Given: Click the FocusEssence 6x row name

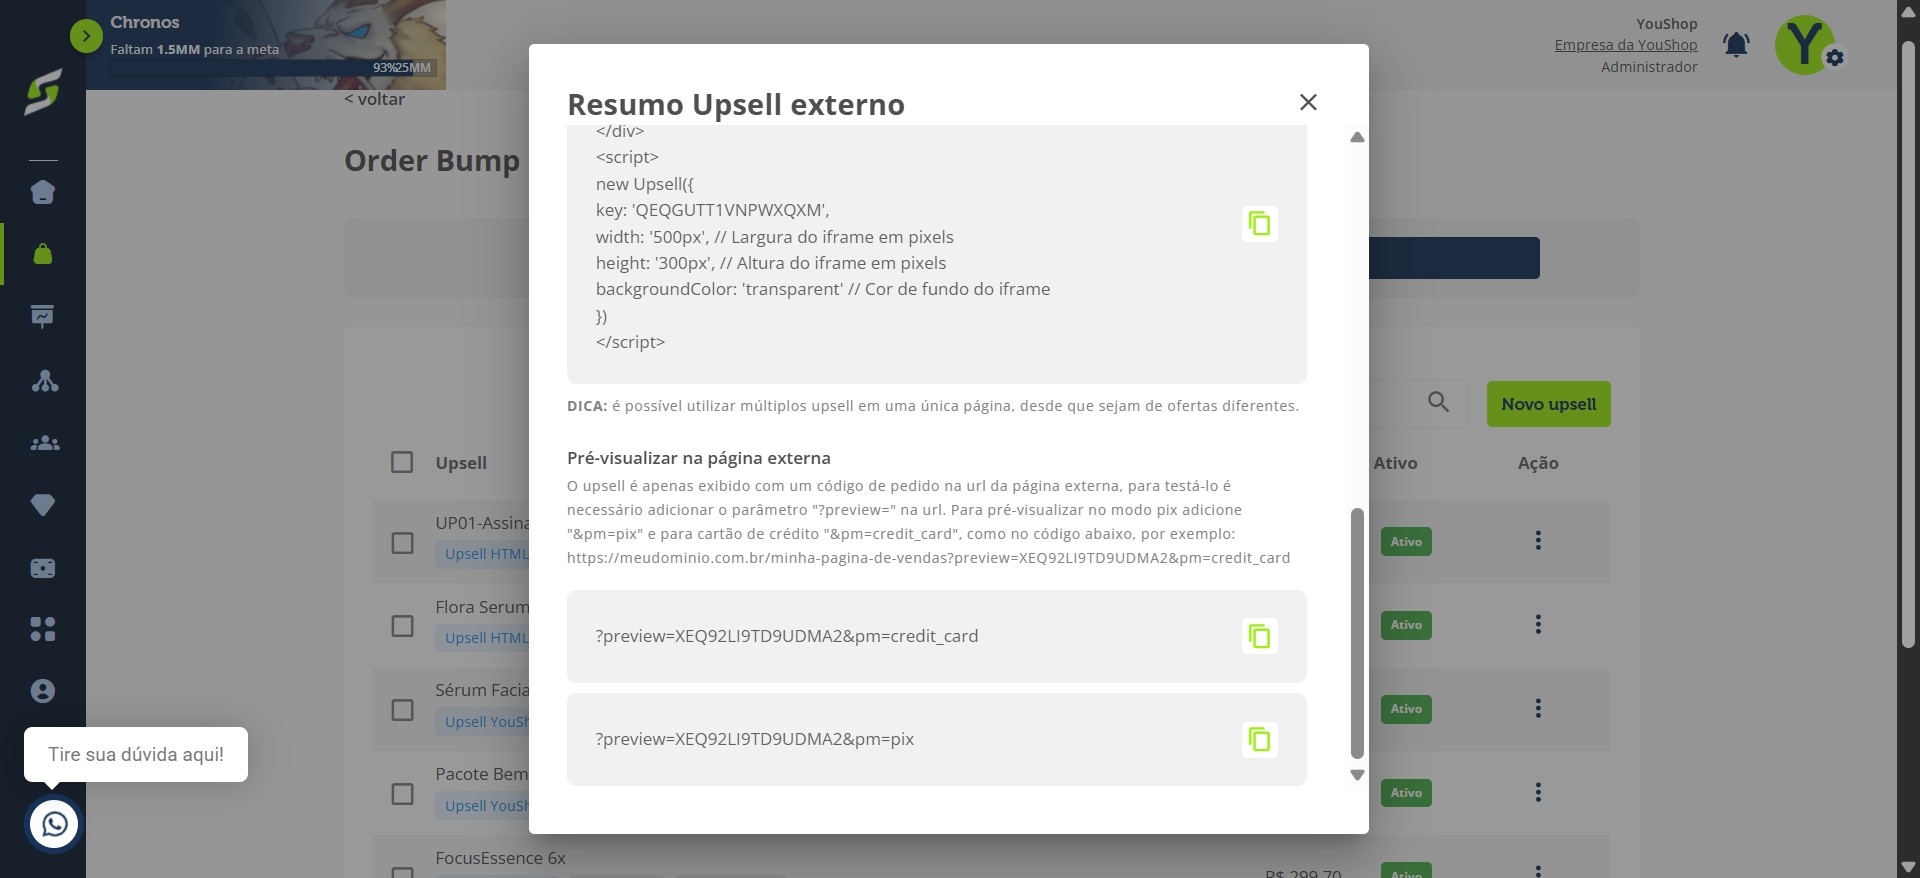Looking at the screenshot, I should (500, 858).
